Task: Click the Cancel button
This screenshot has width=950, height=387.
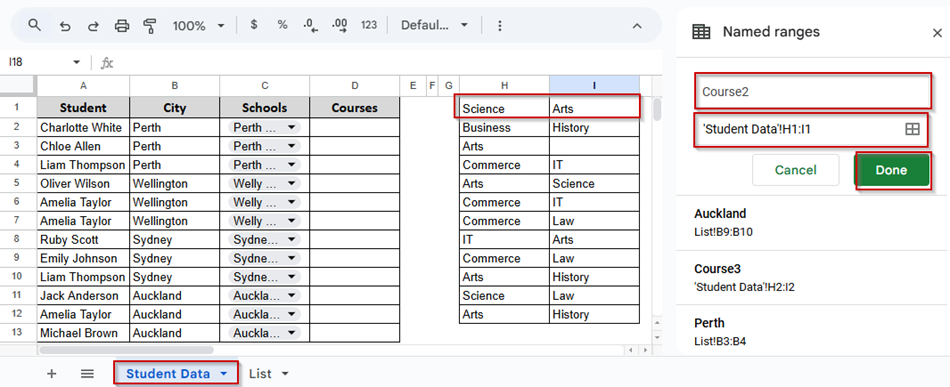Action: tap(796, 170)
